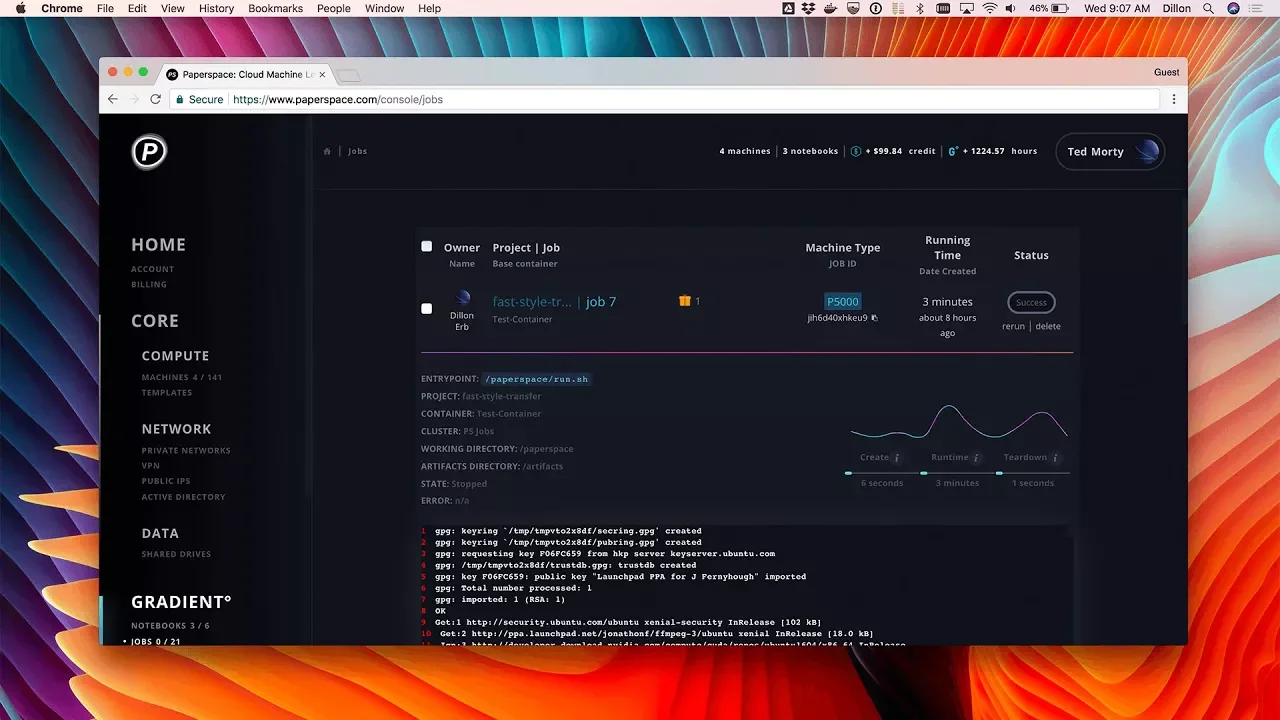Click the info icon next to Runtime
1280x720 pixels.
click(x=977, y=458)
